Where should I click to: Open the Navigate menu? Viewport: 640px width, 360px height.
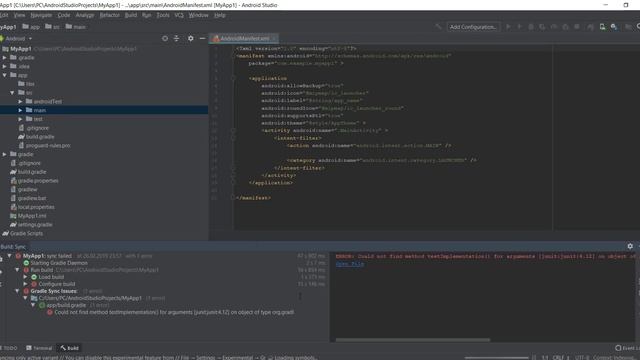coord(41,15)
